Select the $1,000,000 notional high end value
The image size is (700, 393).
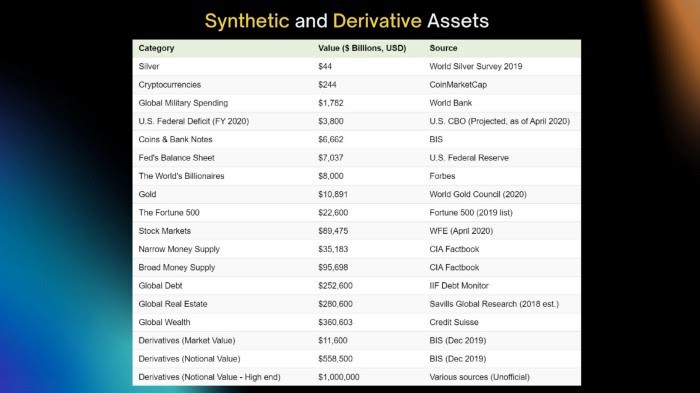tap(339, 377)
